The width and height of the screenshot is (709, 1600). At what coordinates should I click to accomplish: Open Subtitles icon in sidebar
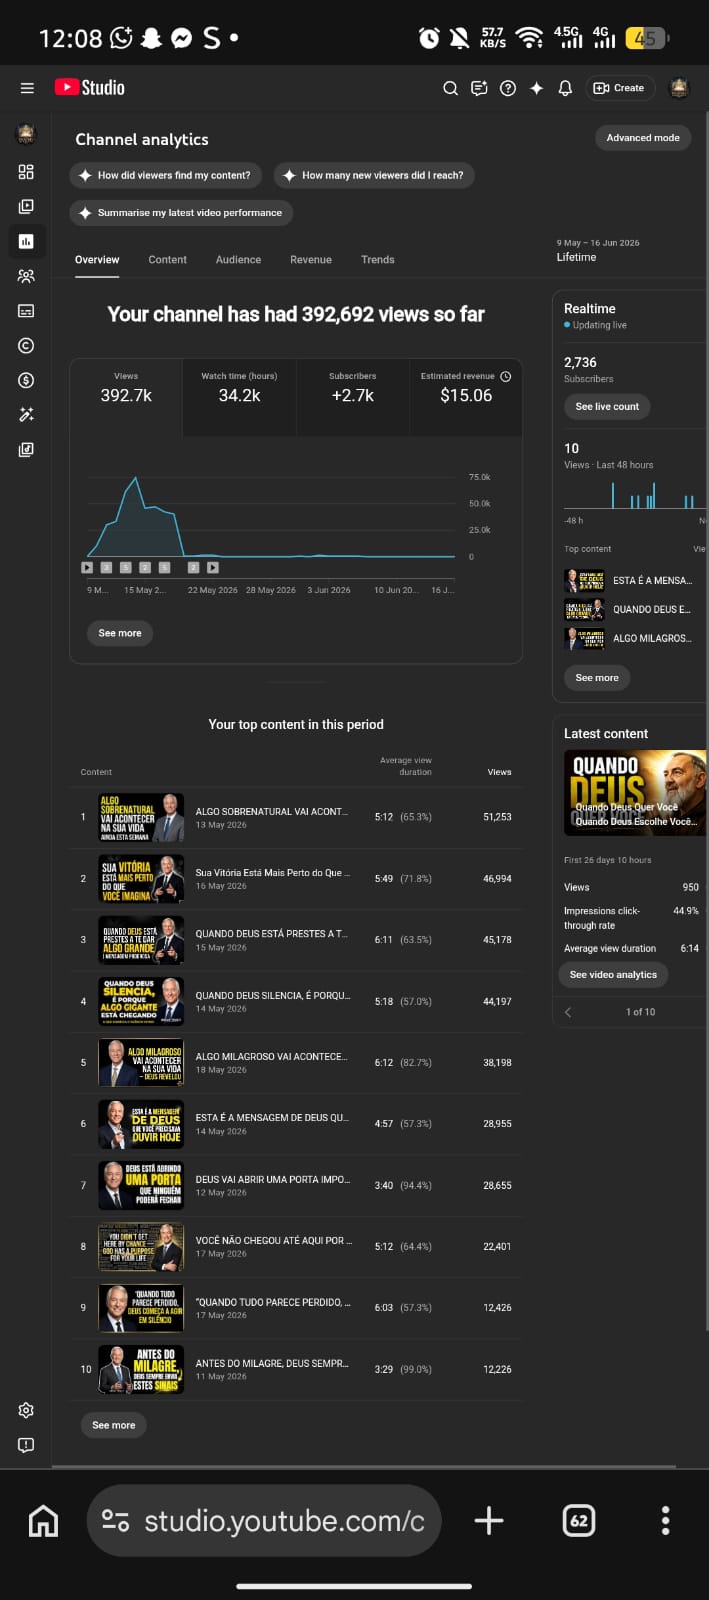26,311
